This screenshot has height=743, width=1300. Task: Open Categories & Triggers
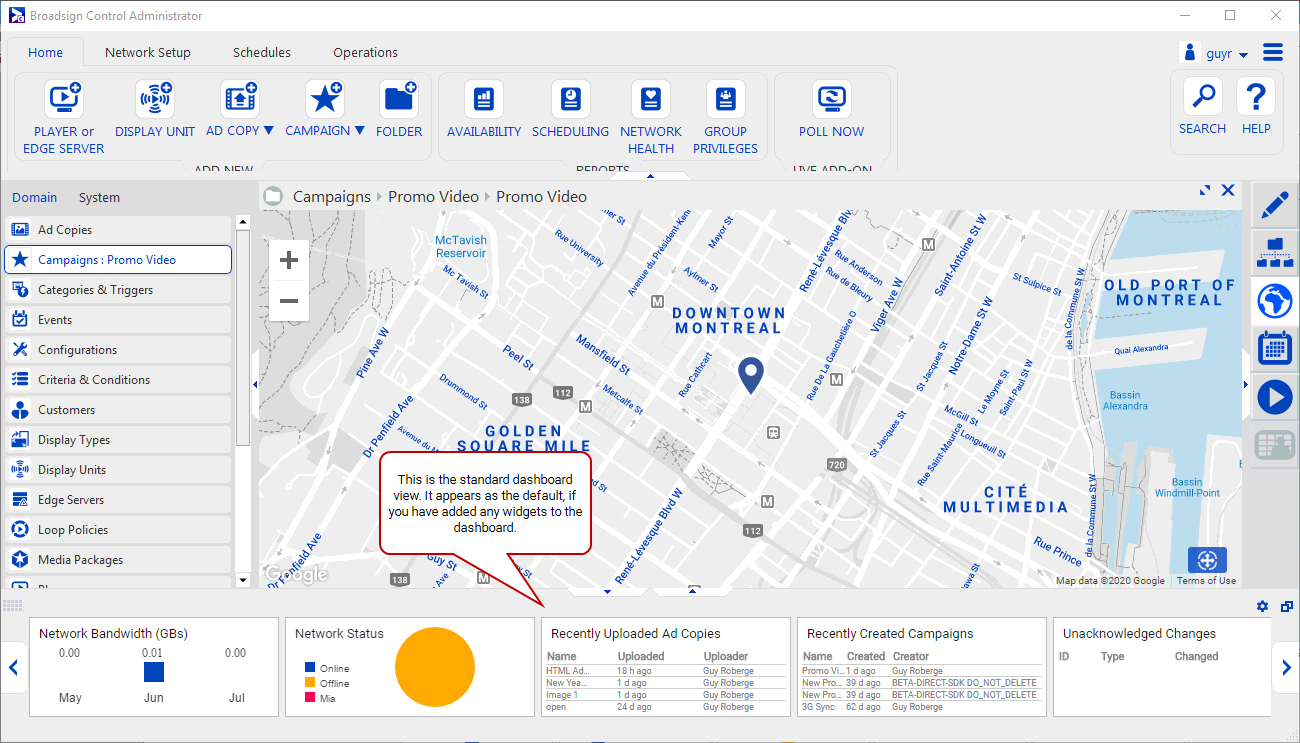(118, 290)
